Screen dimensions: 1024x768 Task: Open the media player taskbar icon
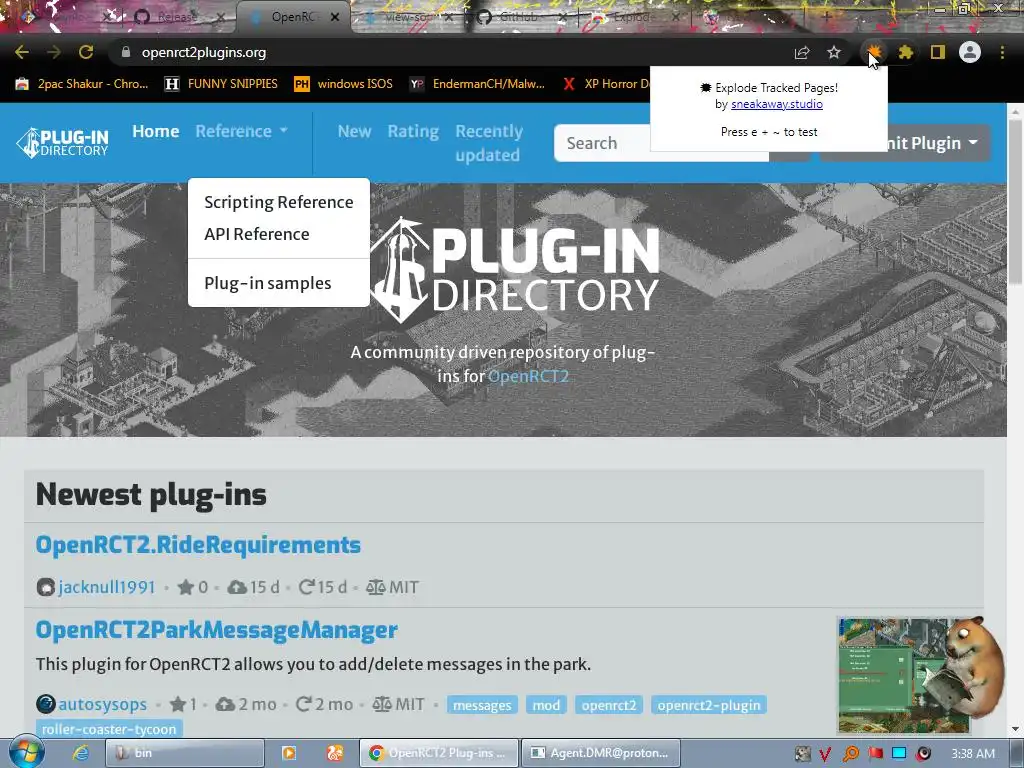click(288, 753)
